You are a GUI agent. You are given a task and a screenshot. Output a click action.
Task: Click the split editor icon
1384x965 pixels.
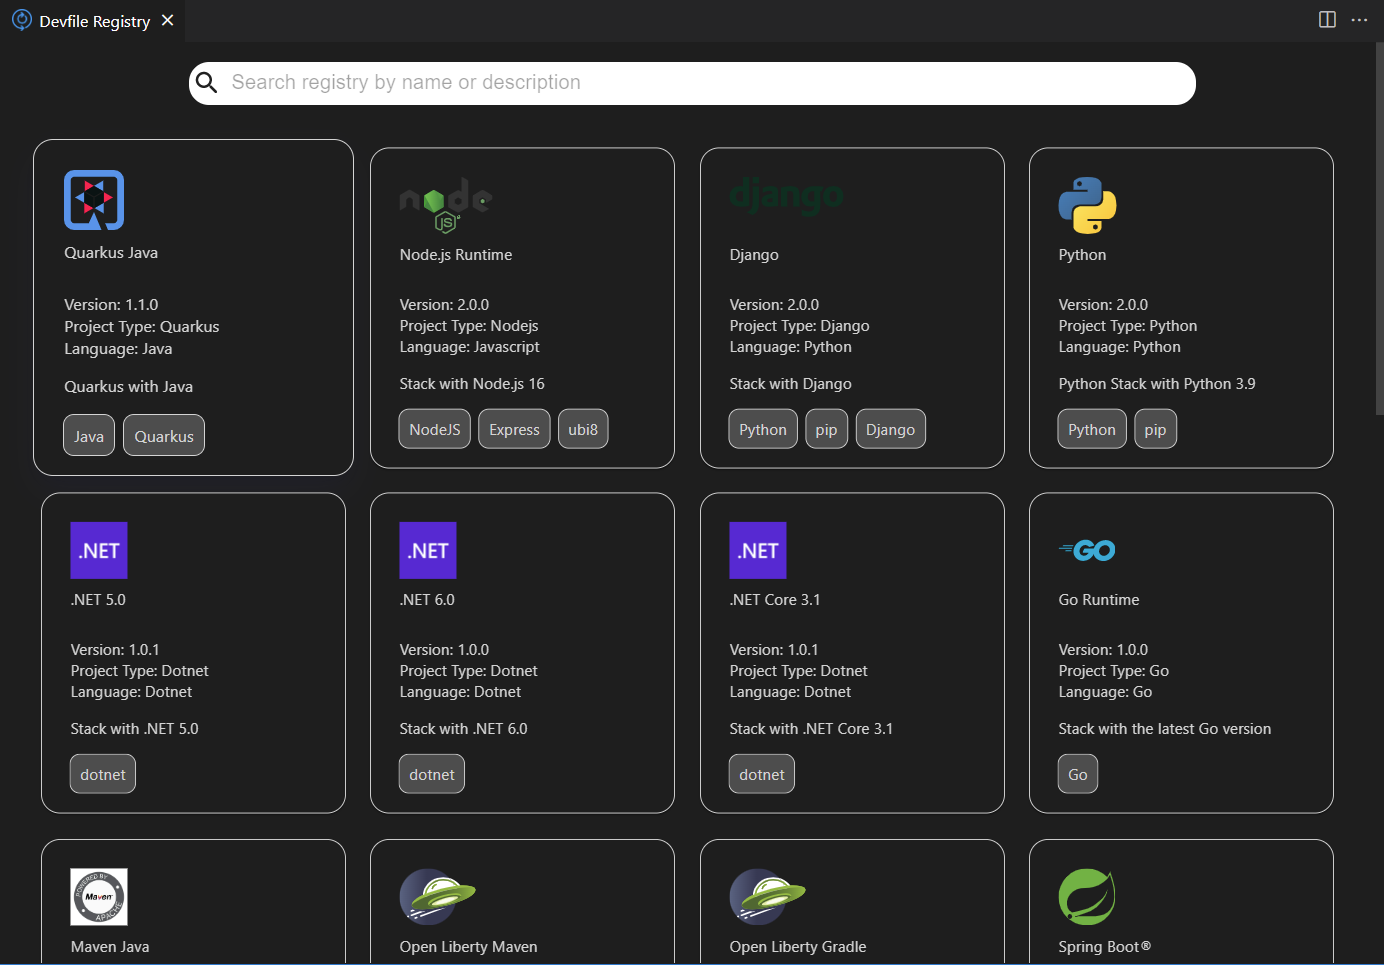1327,20
